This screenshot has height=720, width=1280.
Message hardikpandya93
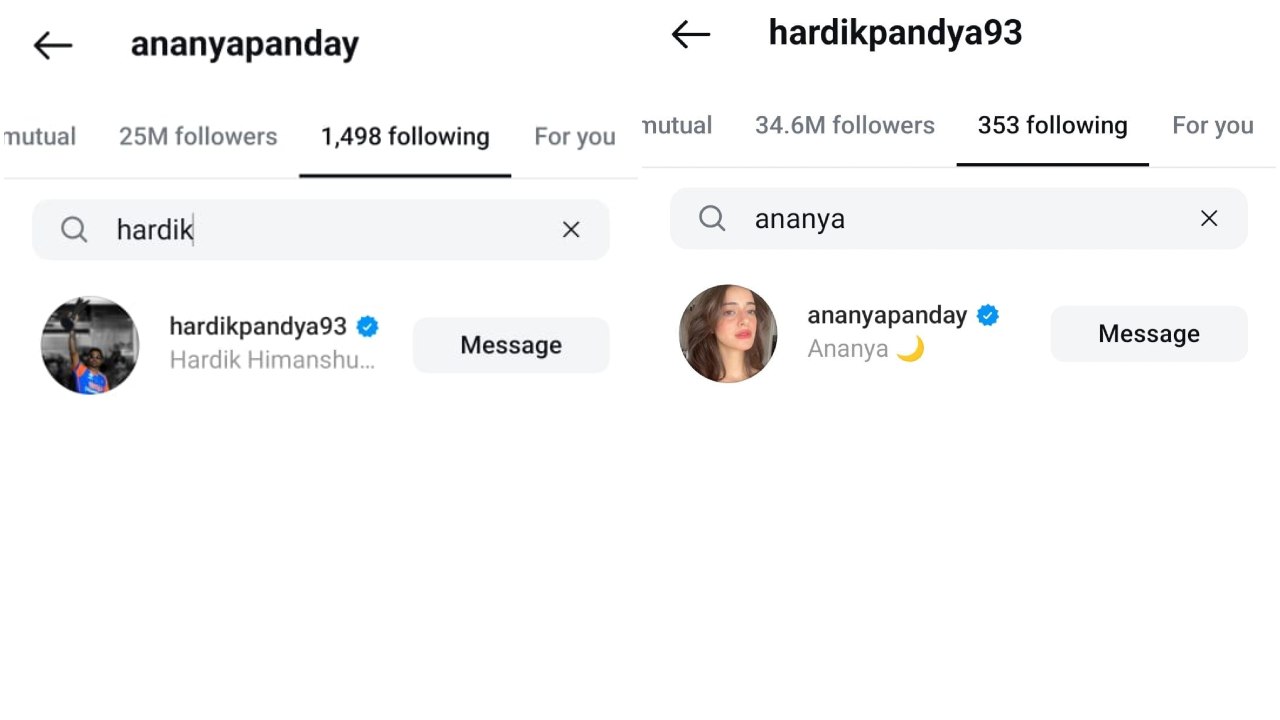tap(511, 345)
